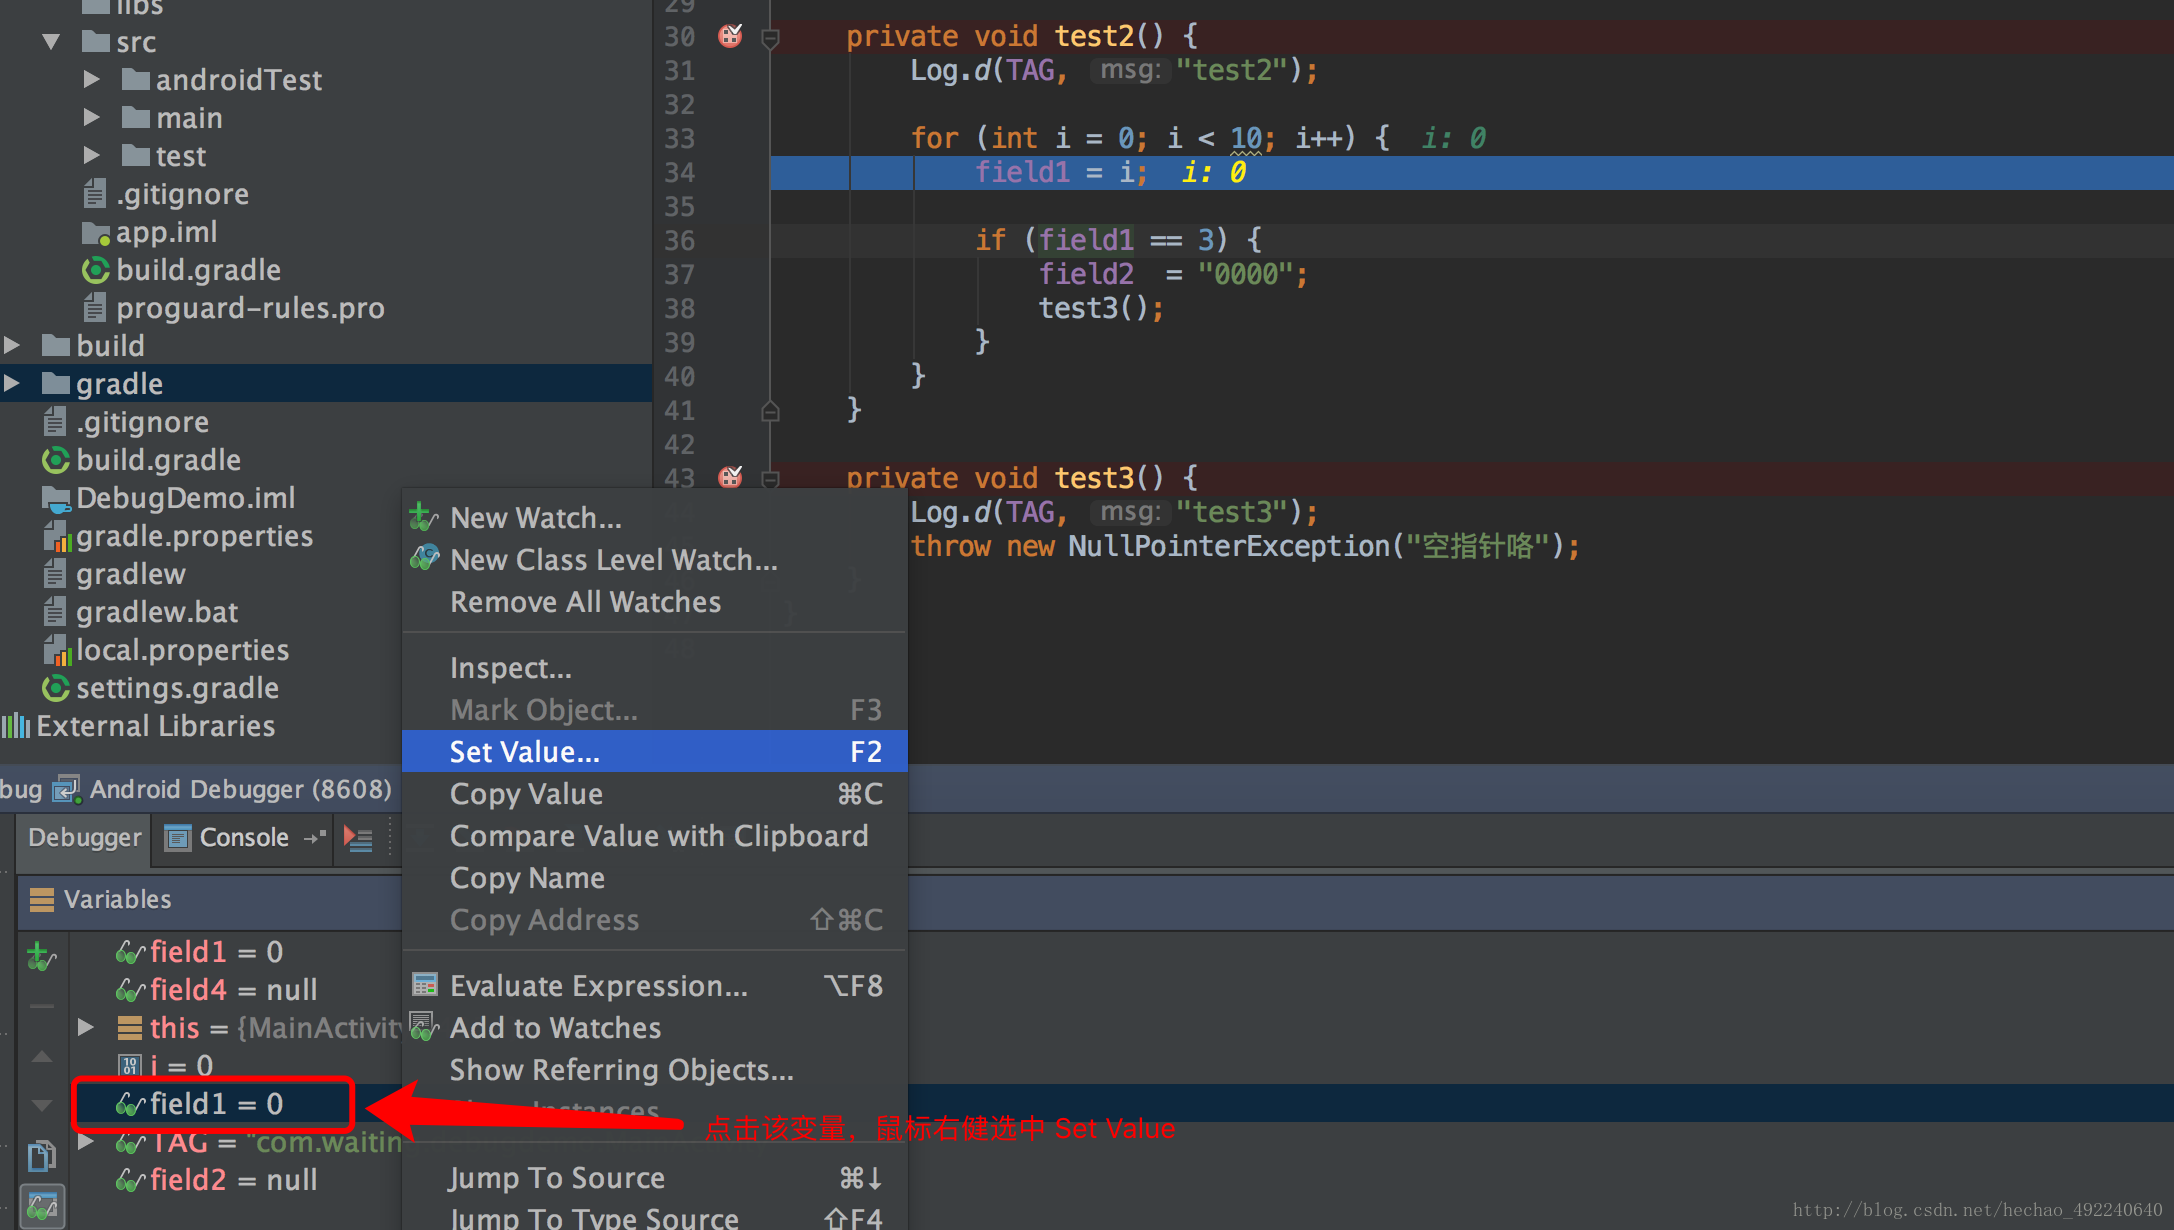Select New Watch... in context menu
The image size is (2174, 1230).
[655, 518]
